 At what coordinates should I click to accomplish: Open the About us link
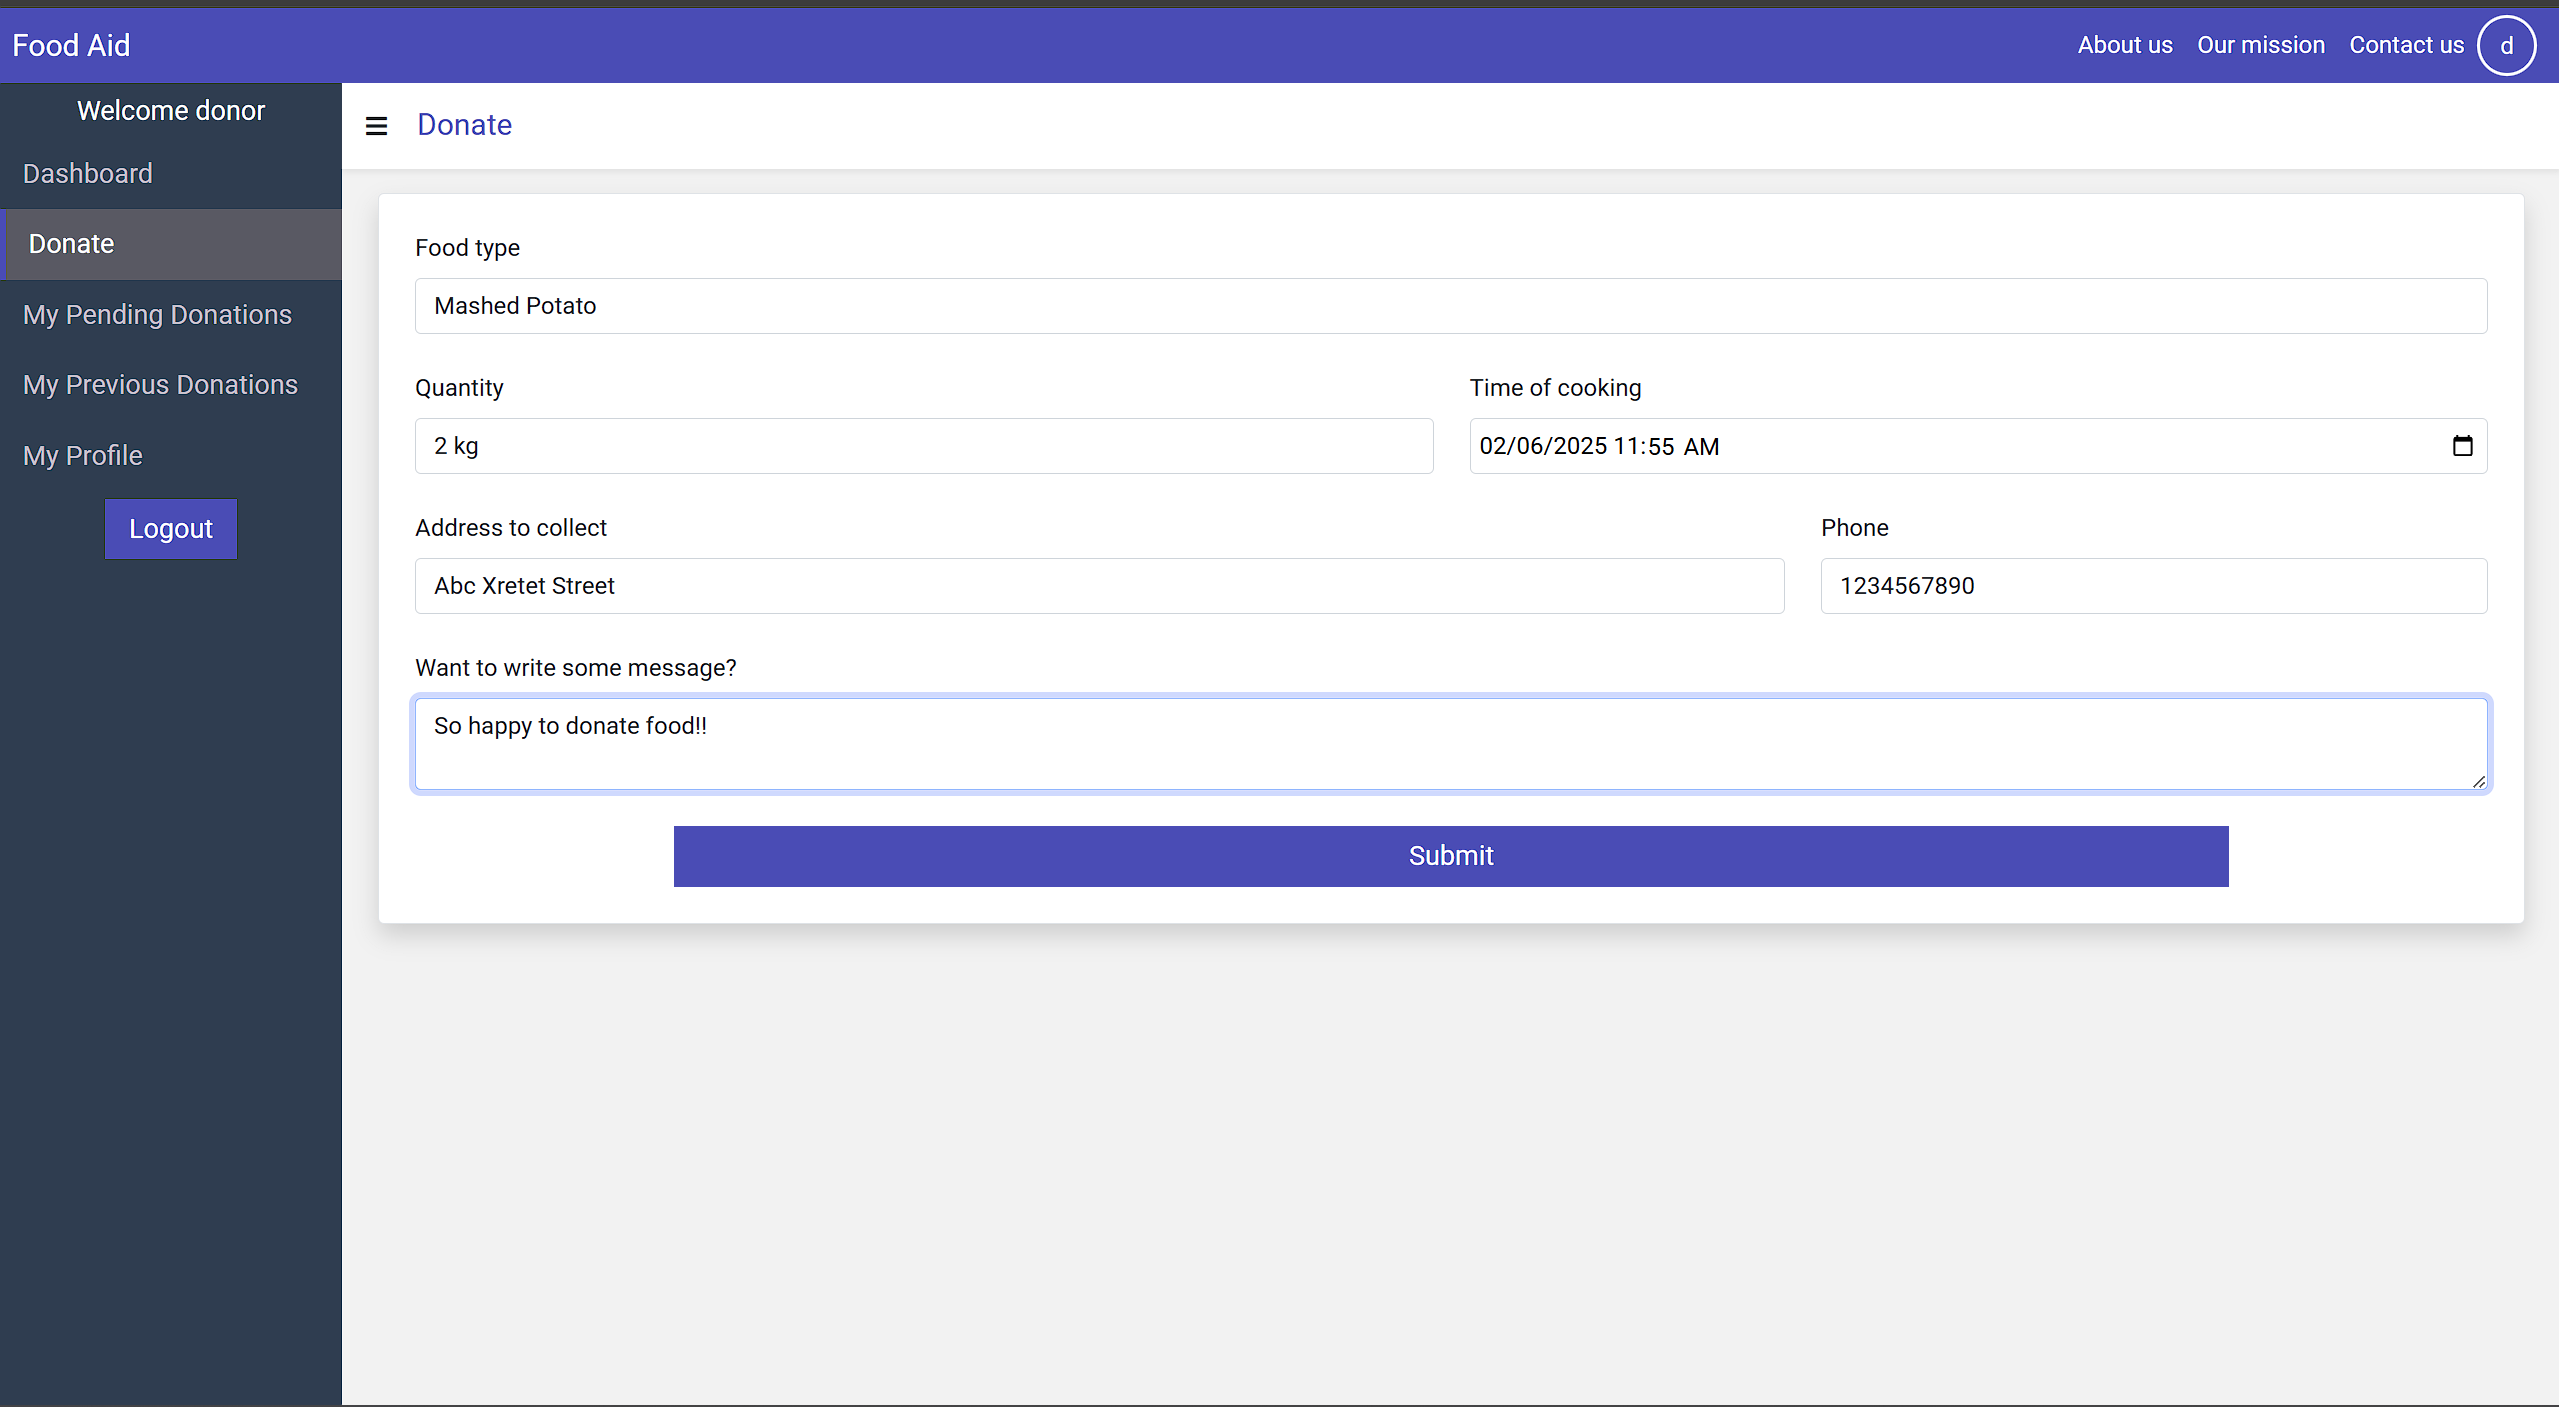[x=2124, y=46]
